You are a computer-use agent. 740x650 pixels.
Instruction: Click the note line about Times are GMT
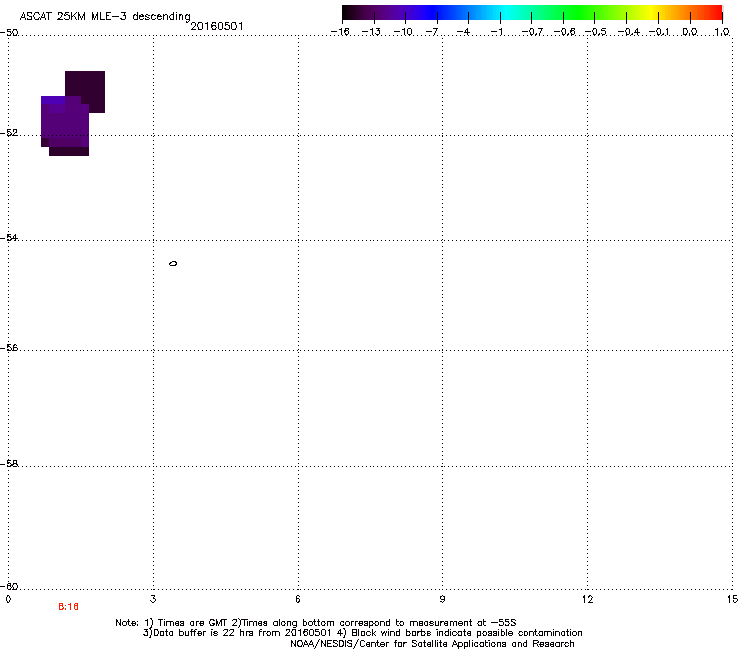316,623
